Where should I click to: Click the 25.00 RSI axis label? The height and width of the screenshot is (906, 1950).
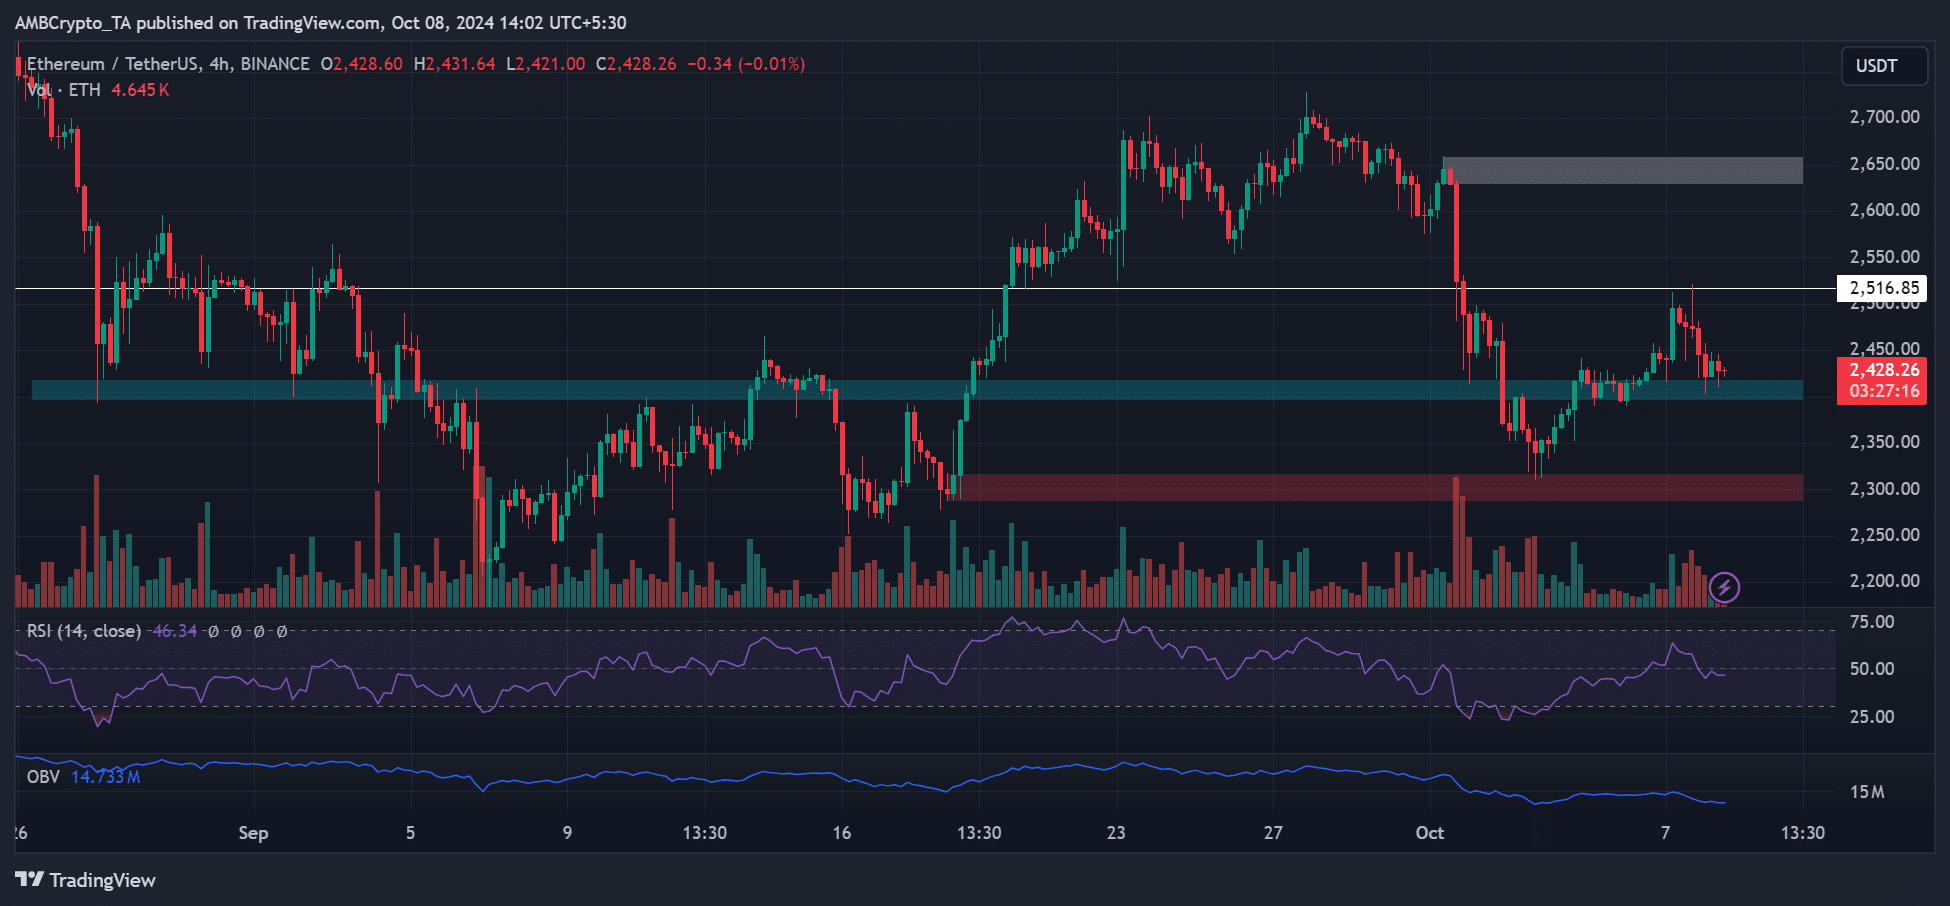click(x=1872, y=717)
